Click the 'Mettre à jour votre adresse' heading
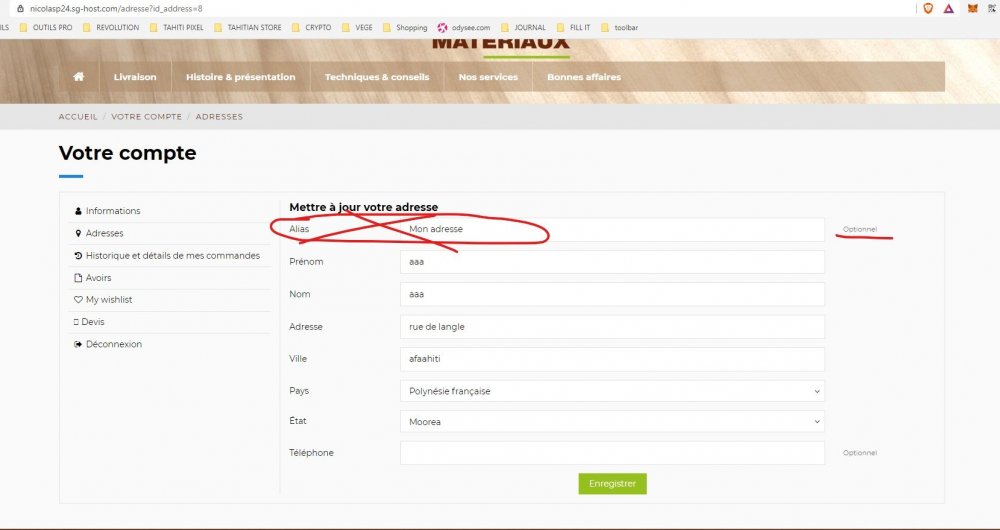Viewport: 1000px width, 530px height. click(364, 207)
